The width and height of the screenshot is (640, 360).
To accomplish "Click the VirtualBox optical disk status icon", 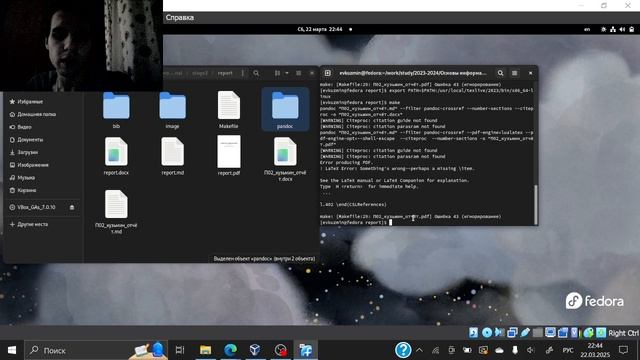I will coord(487,333).
